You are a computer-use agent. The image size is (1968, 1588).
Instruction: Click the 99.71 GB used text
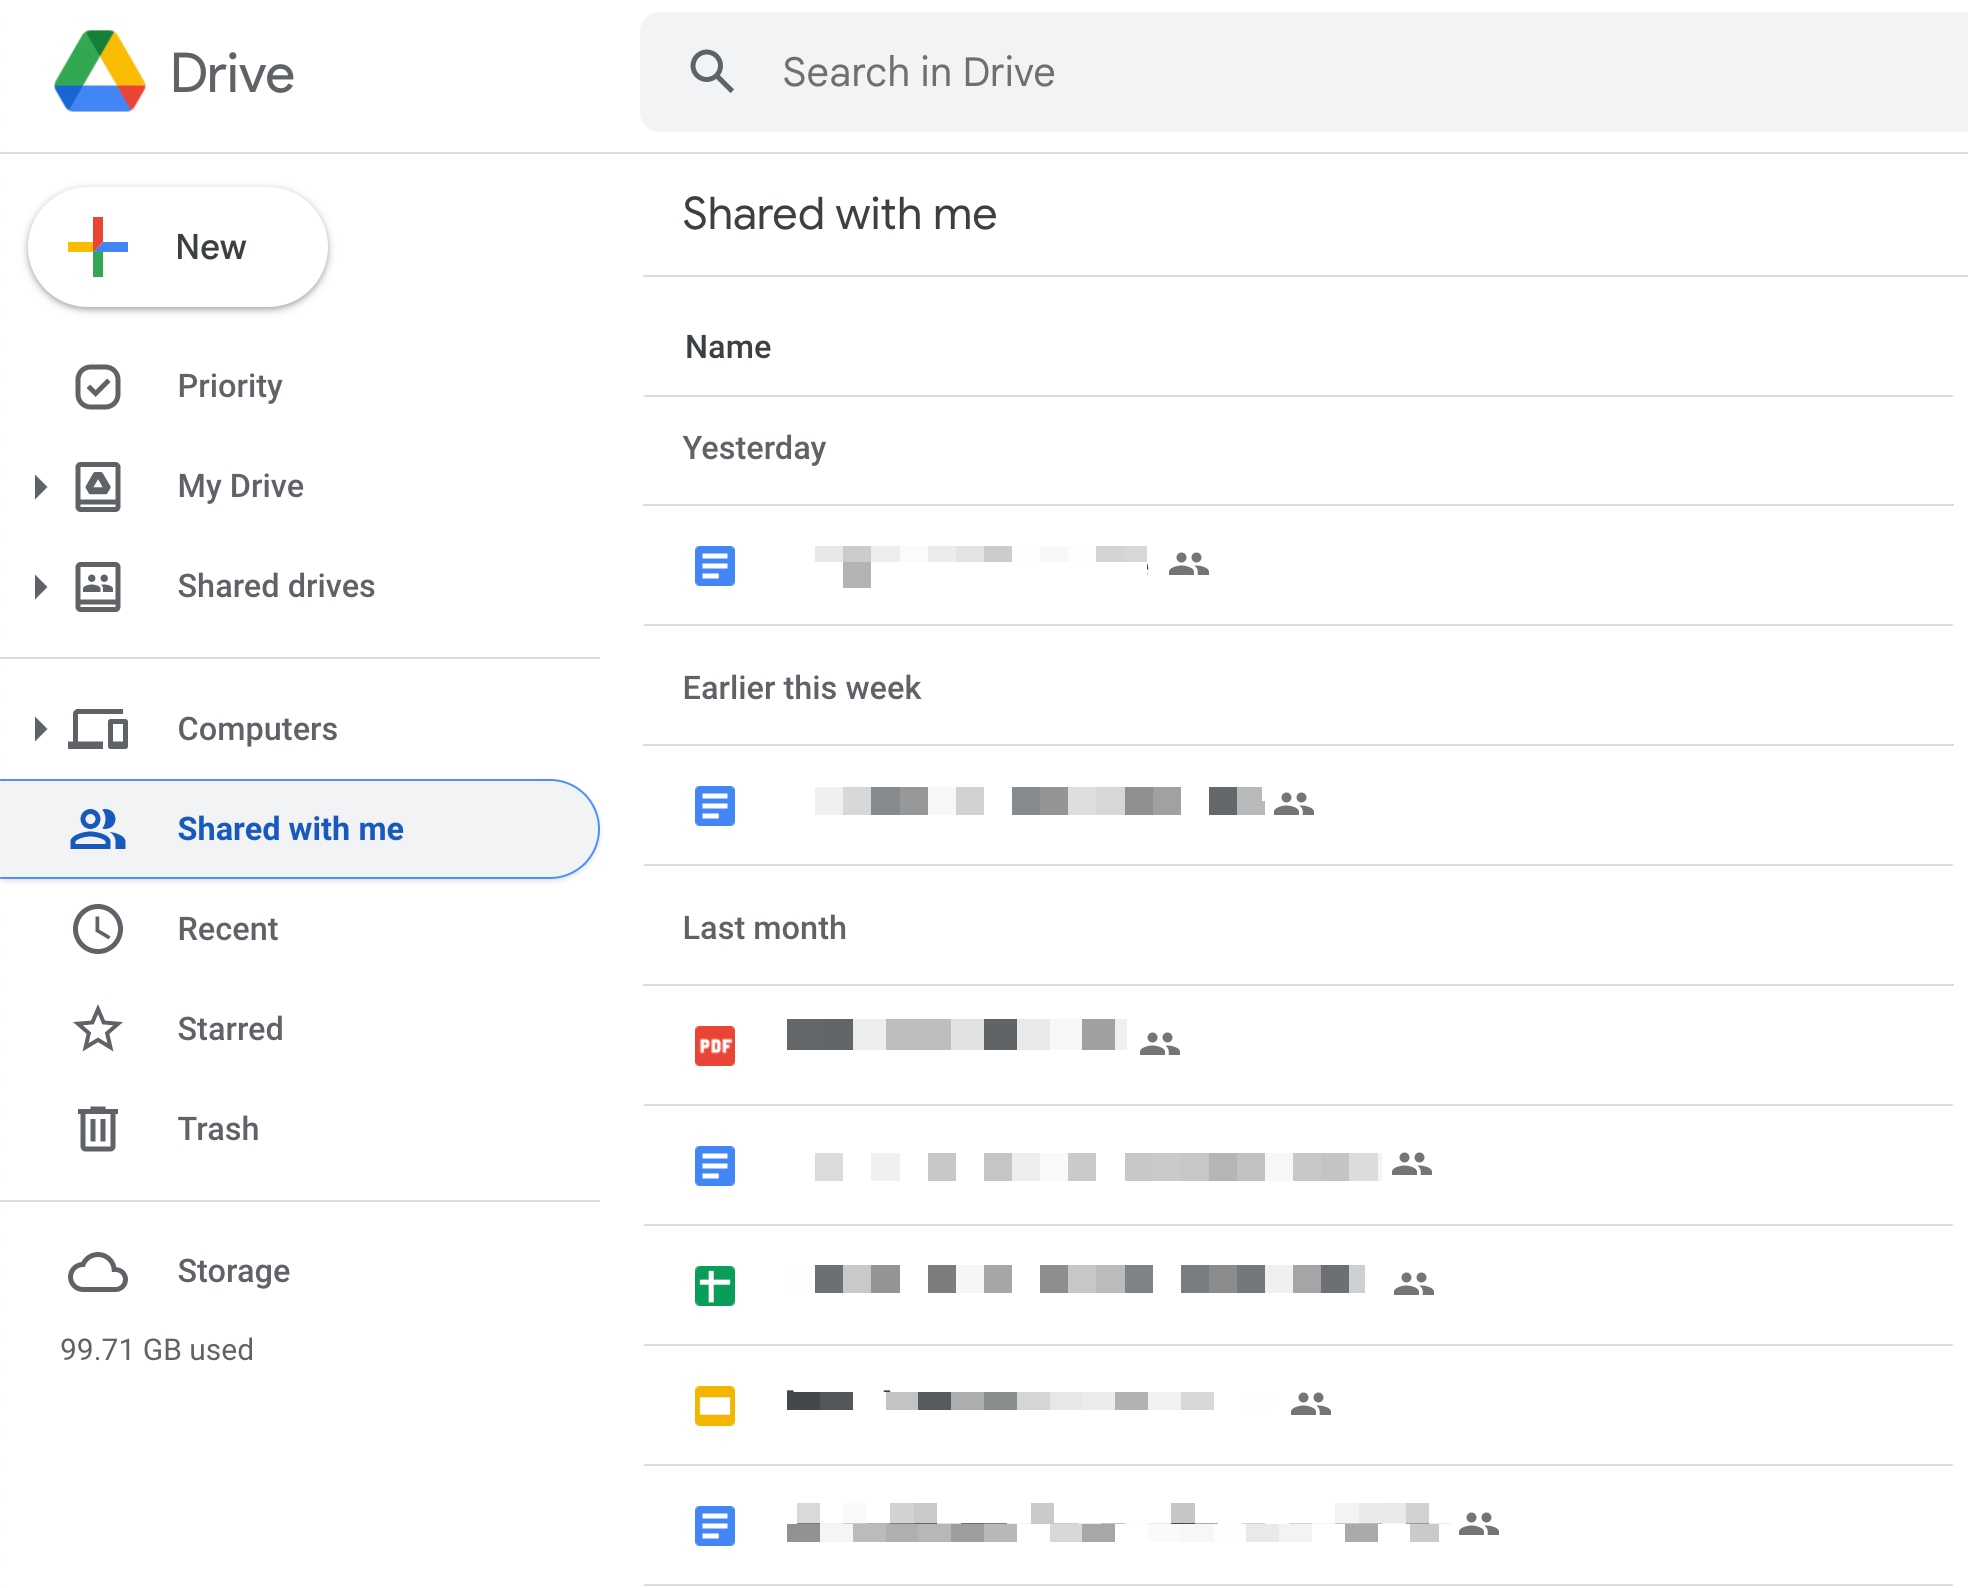pos(157,1350)
